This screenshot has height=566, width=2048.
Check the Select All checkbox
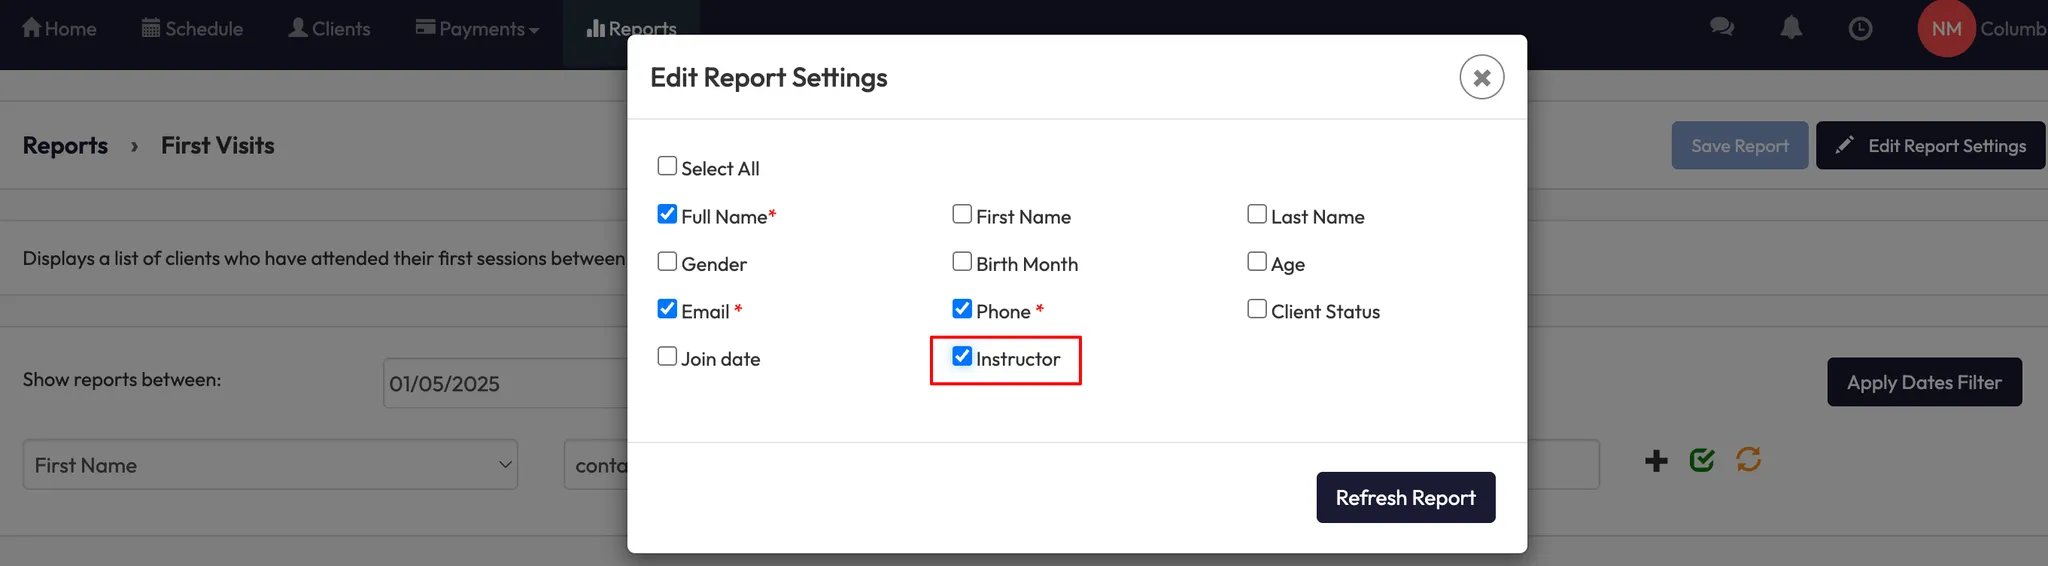pyautogui.click(x=667, y=166)
